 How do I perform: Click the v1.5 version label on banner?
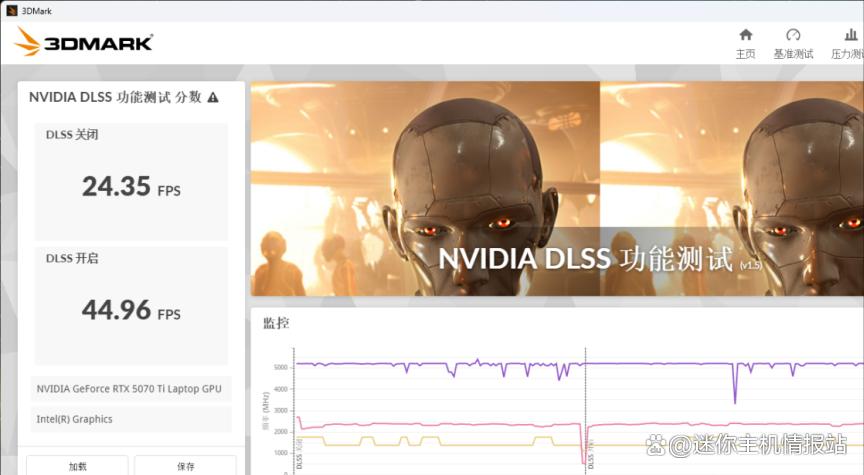tap(750, 265)
